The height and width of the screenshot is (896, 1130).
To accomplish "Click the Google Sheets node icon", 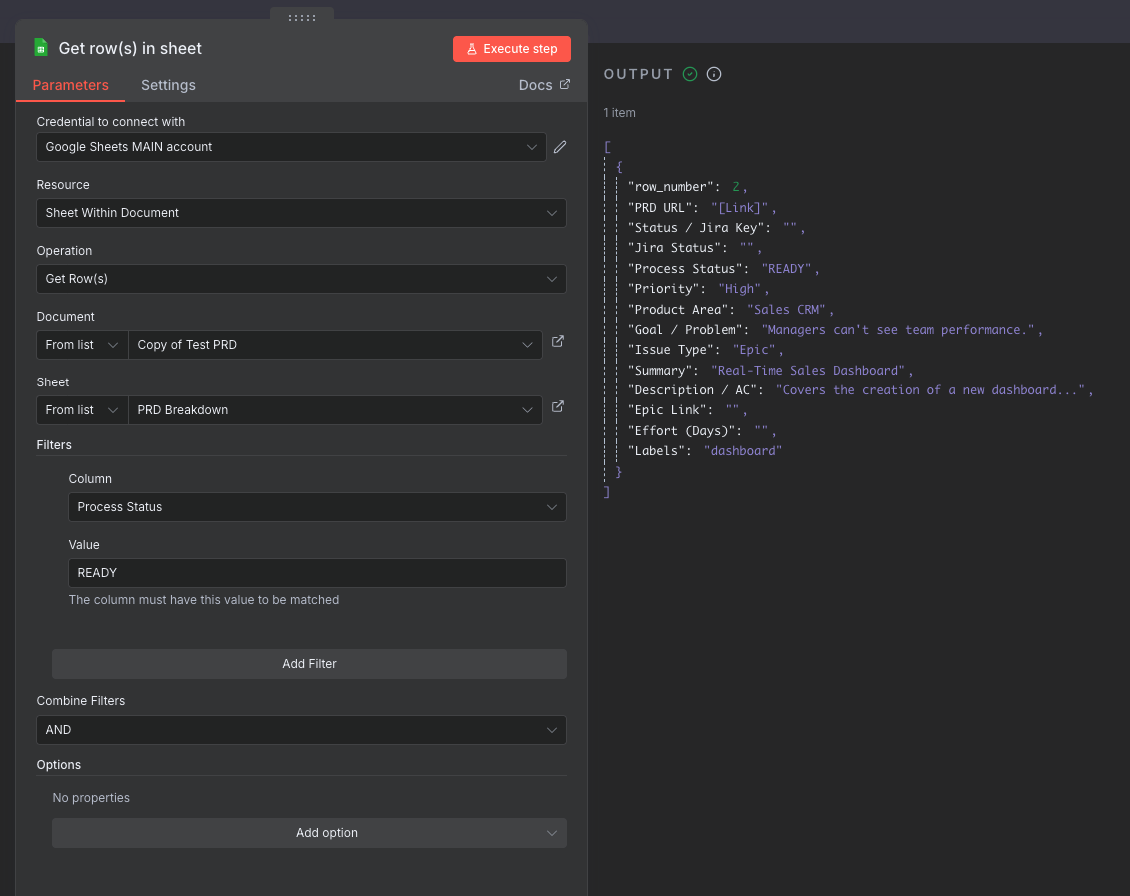I will click(41, 48).
